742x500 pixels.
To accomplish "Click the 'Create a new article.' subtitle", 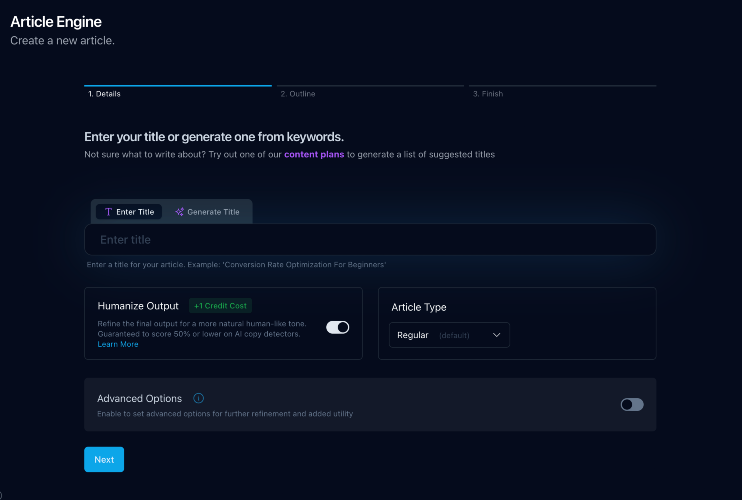I will (62, 41).
